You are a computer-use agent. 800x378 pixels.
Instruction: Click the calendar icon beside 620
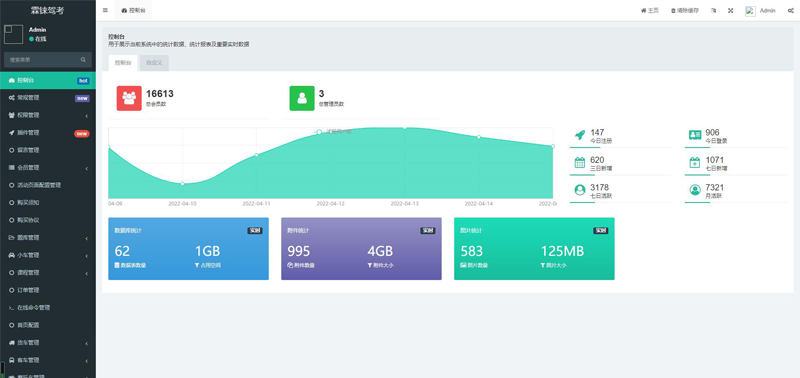(x=580, y=163)
